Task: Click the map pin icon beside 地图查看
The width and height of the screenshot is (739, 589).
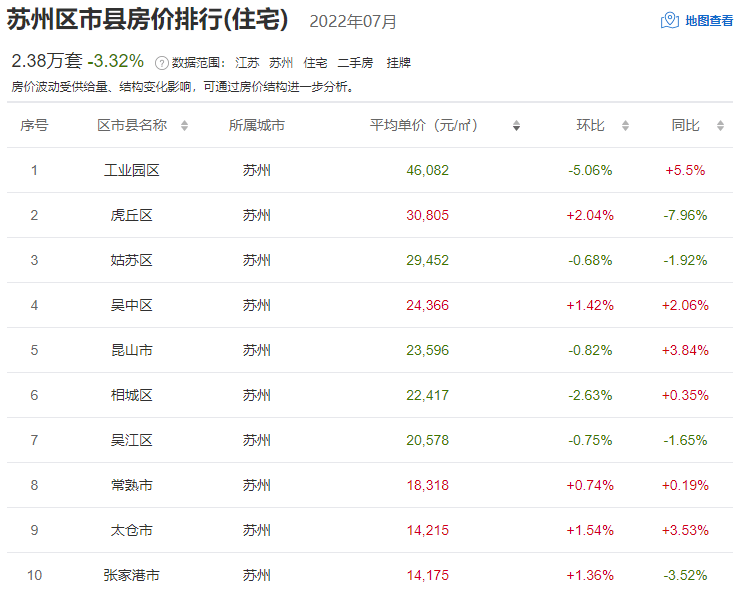Action: pyautogui.click(x=670, y=21)
